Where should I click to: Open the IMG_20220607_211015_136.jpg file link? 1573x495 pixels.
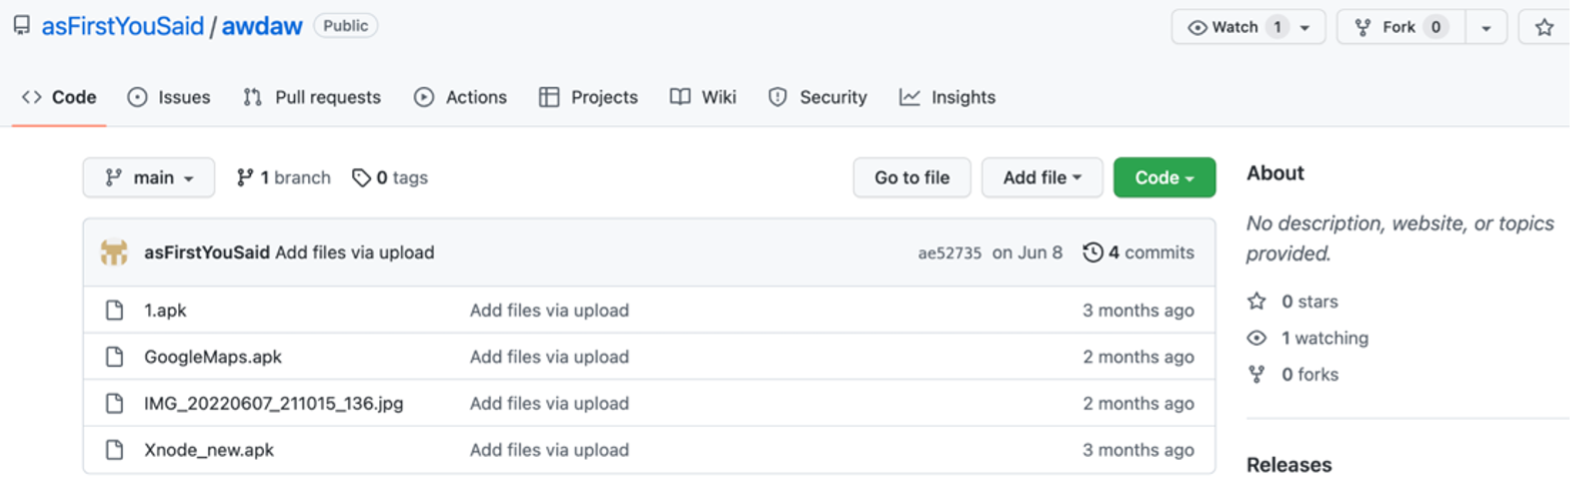273,403
